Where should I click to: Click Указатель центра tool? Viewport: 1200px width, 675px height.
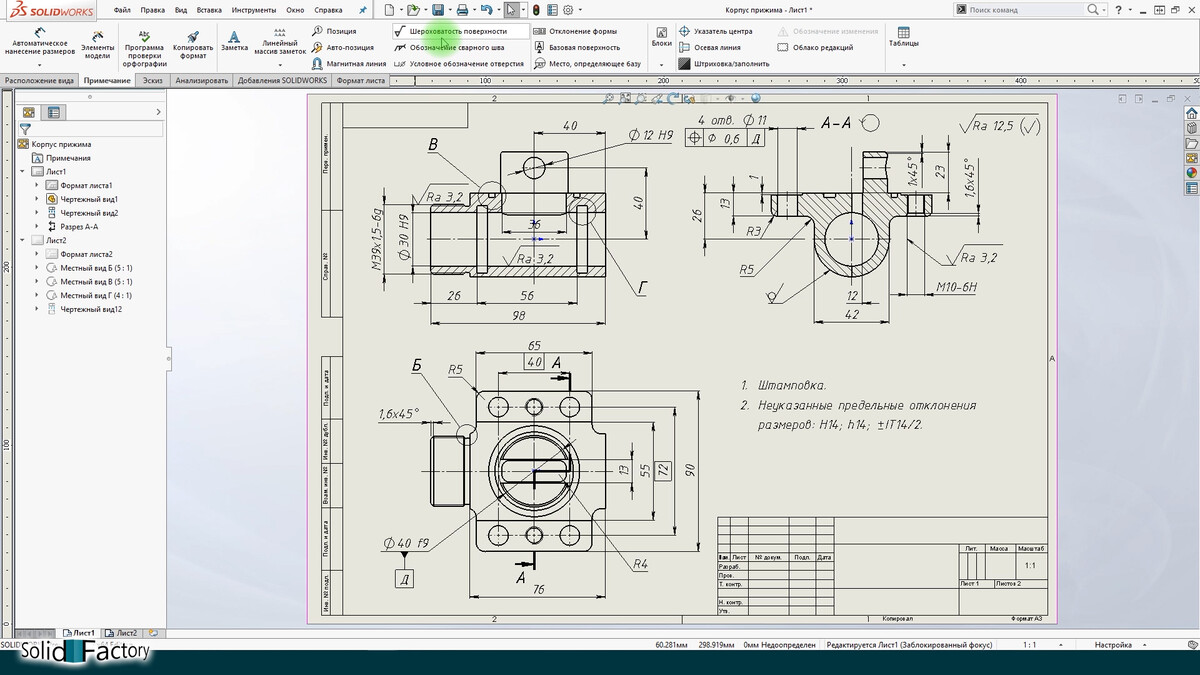click(715, 31)
